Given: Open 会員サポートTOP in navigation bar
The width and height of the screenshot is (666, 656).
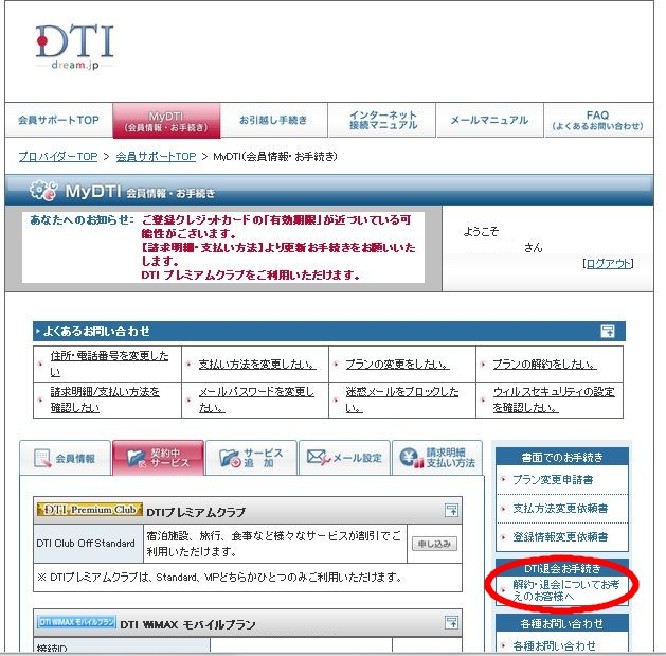Looking at the screenshot, I should tap(58, 120).
